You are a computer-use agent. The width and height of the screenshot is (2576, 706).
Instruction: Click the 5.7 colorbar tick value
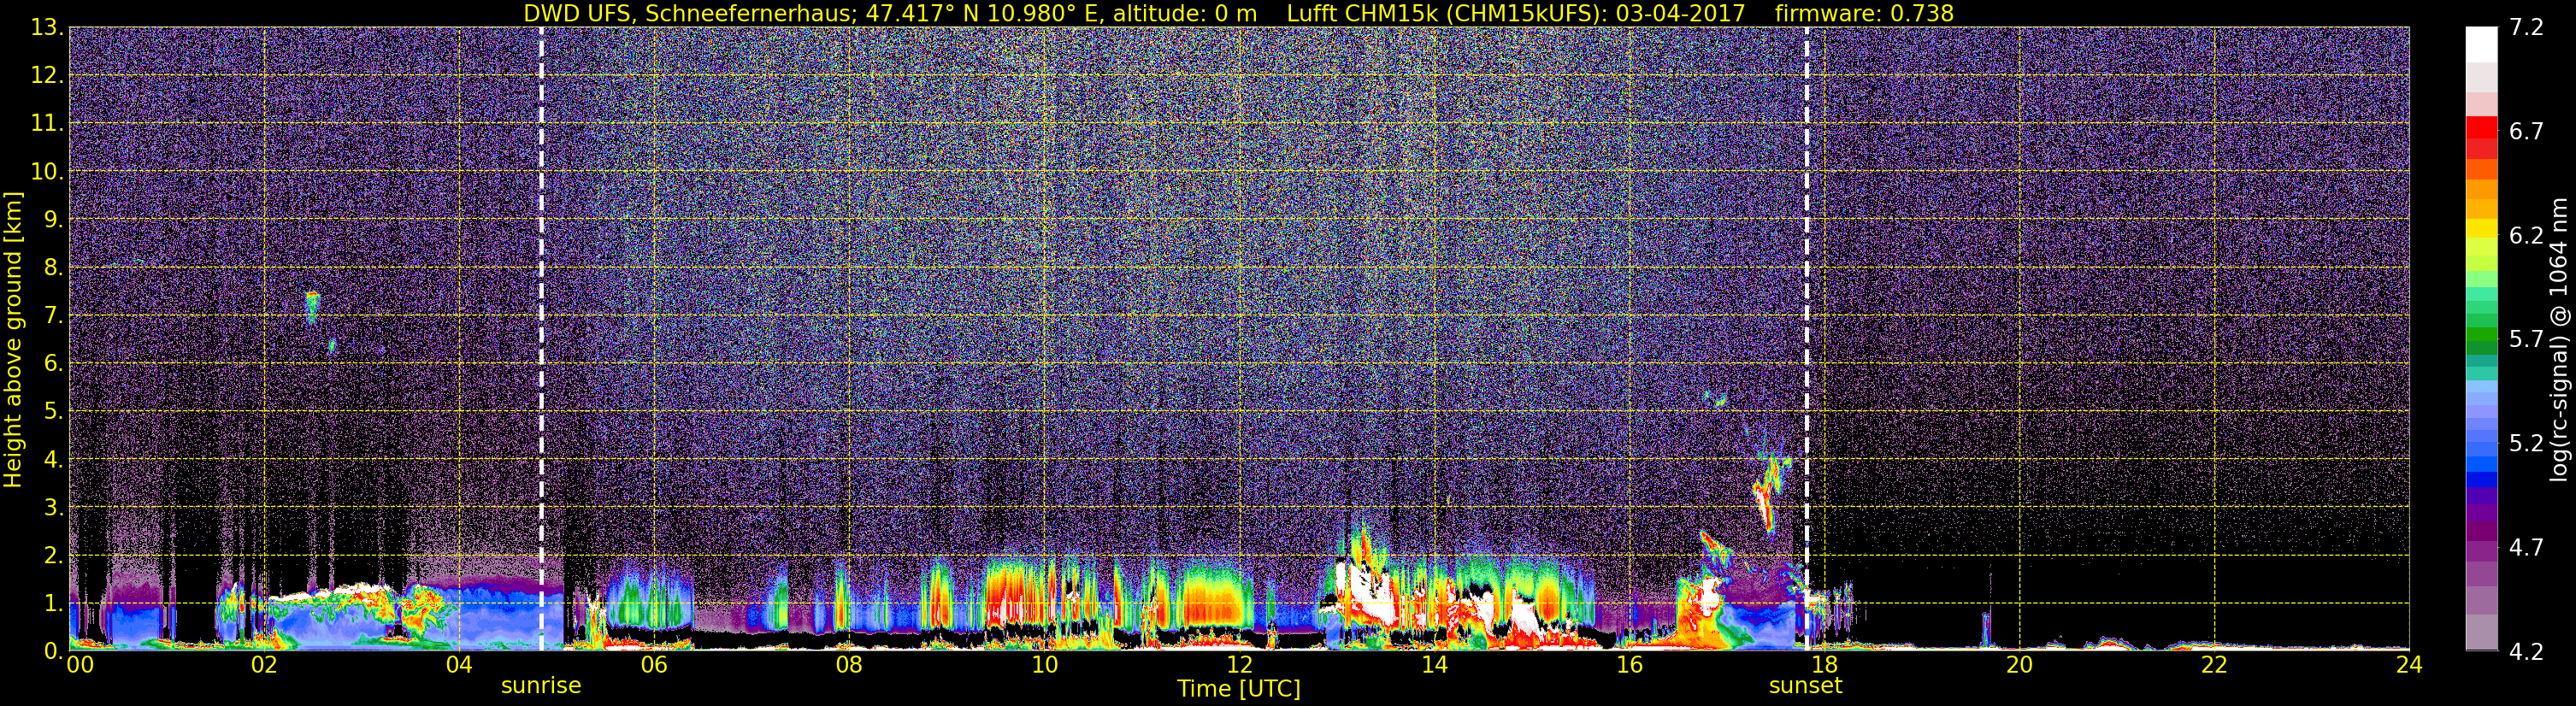(x=2526, y=340)
